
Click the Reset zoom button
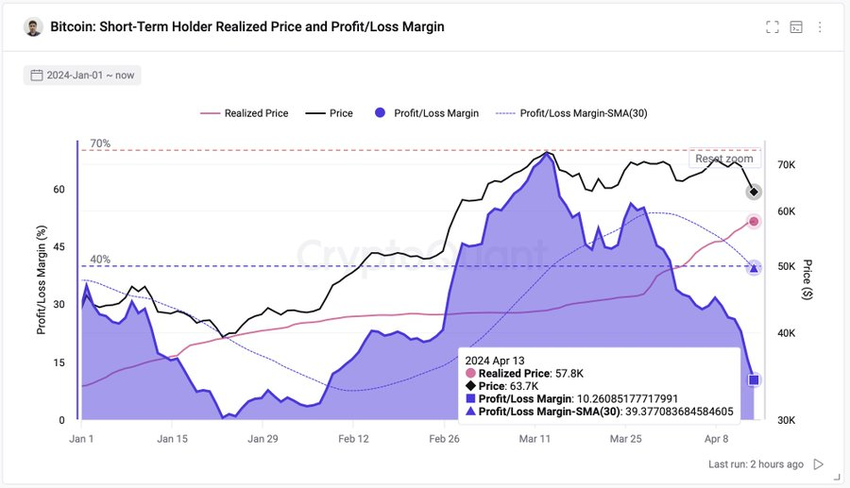click(x=724, y=159)
